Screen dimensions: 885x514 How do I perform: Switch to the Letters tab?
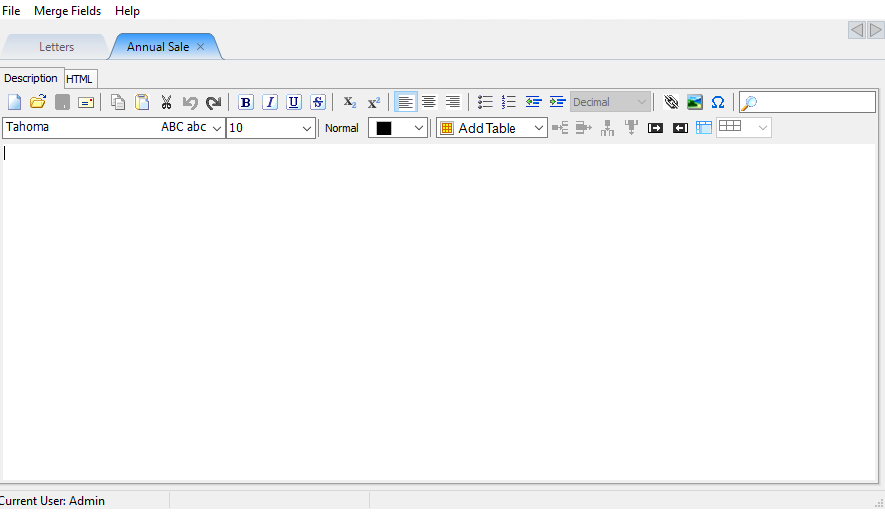click(x=56, y=47)
